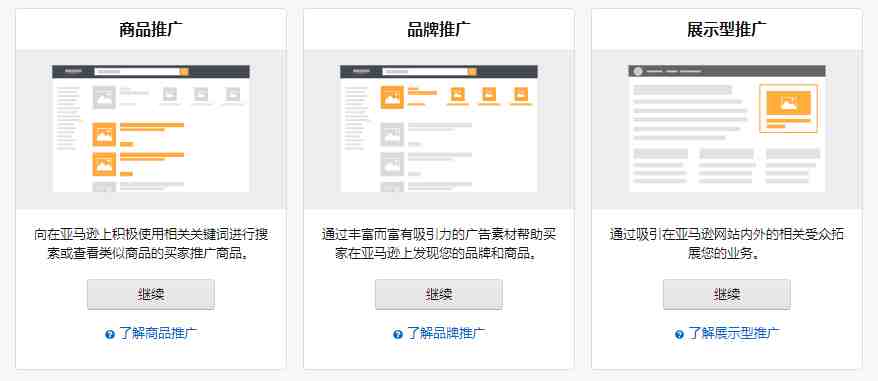878x381 pixels.
Task: Open the 了解商品推广 link
Action: tap(158, 334)
